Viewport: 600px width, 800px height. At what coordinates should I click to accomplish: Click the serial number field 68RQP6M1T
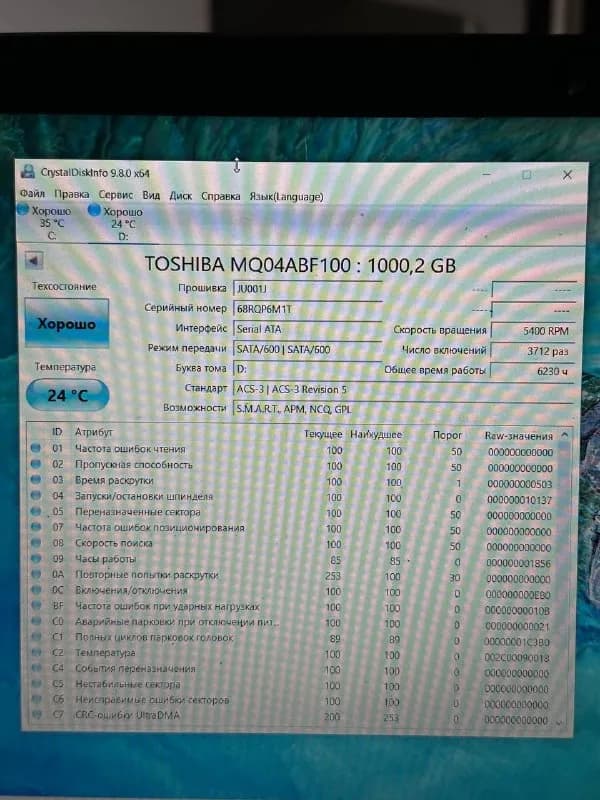pos(308,309)
